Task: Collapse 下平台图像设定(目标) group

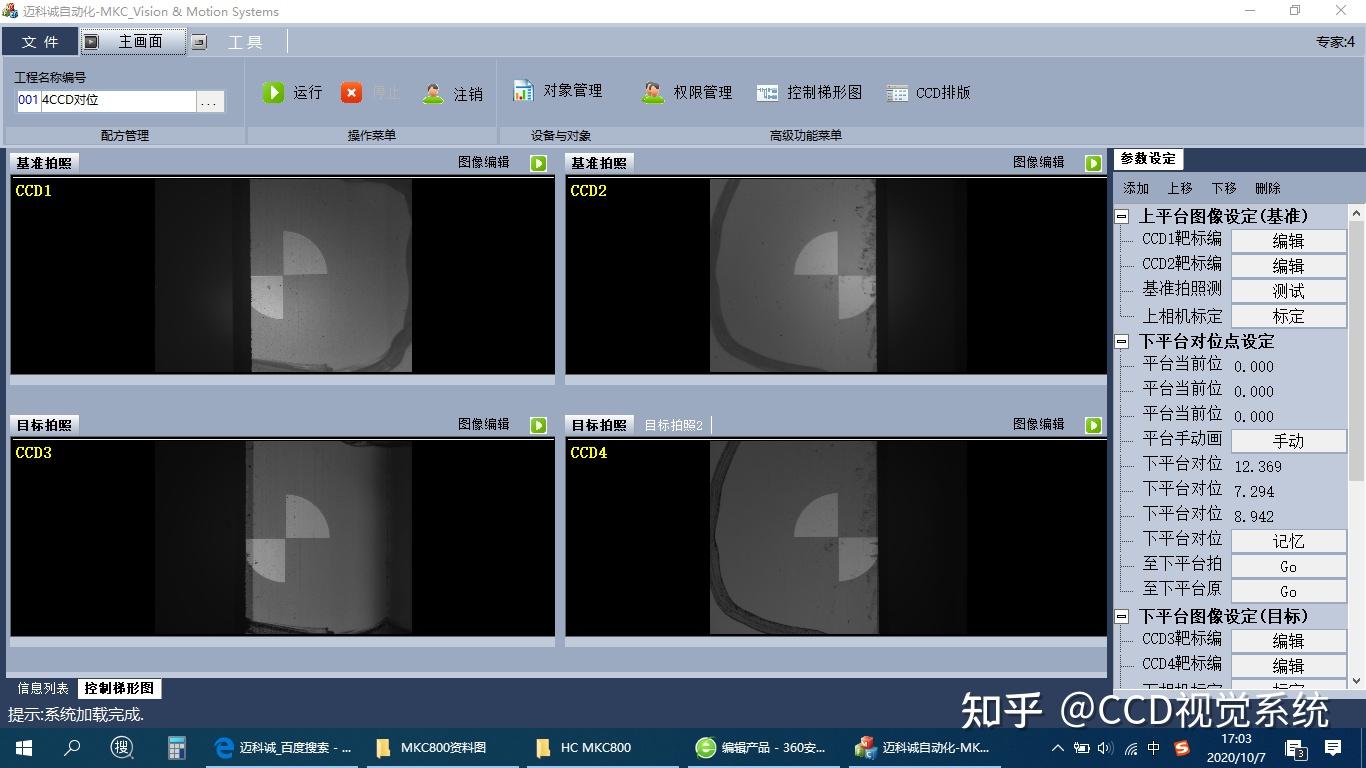Action: click(1122, 616)
